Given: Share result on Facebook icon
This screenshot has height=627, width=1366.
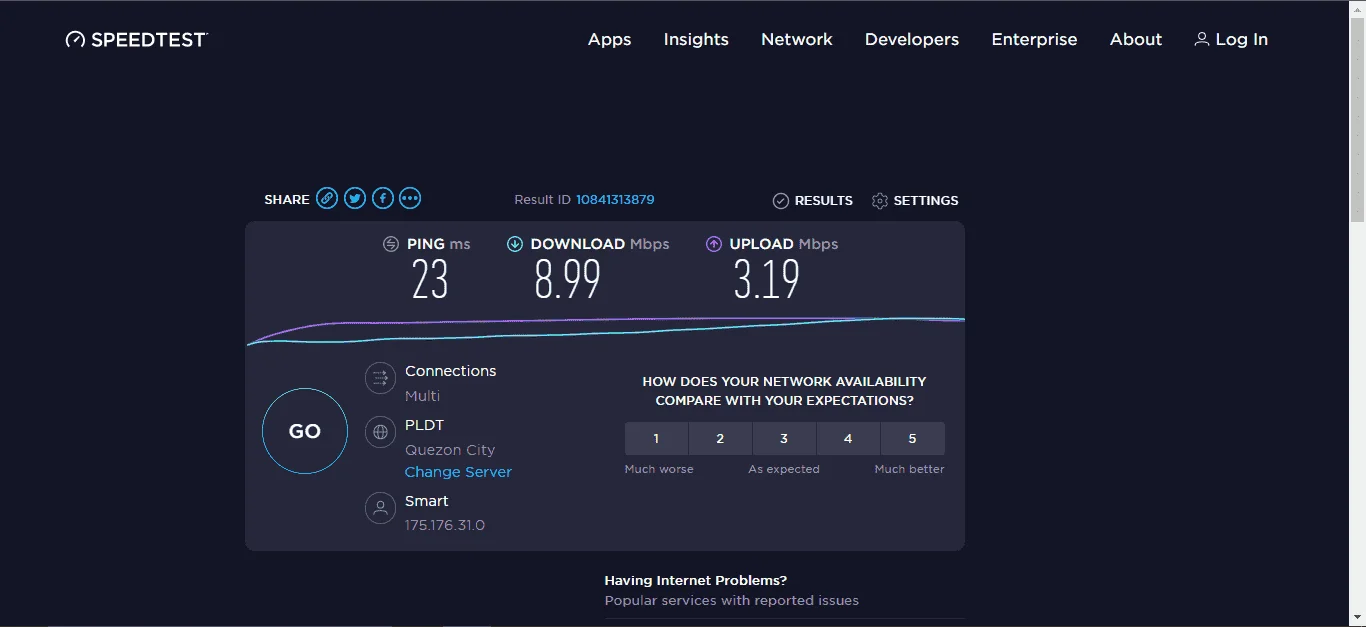Looking at the screenshot, I should tap(383, 198).
